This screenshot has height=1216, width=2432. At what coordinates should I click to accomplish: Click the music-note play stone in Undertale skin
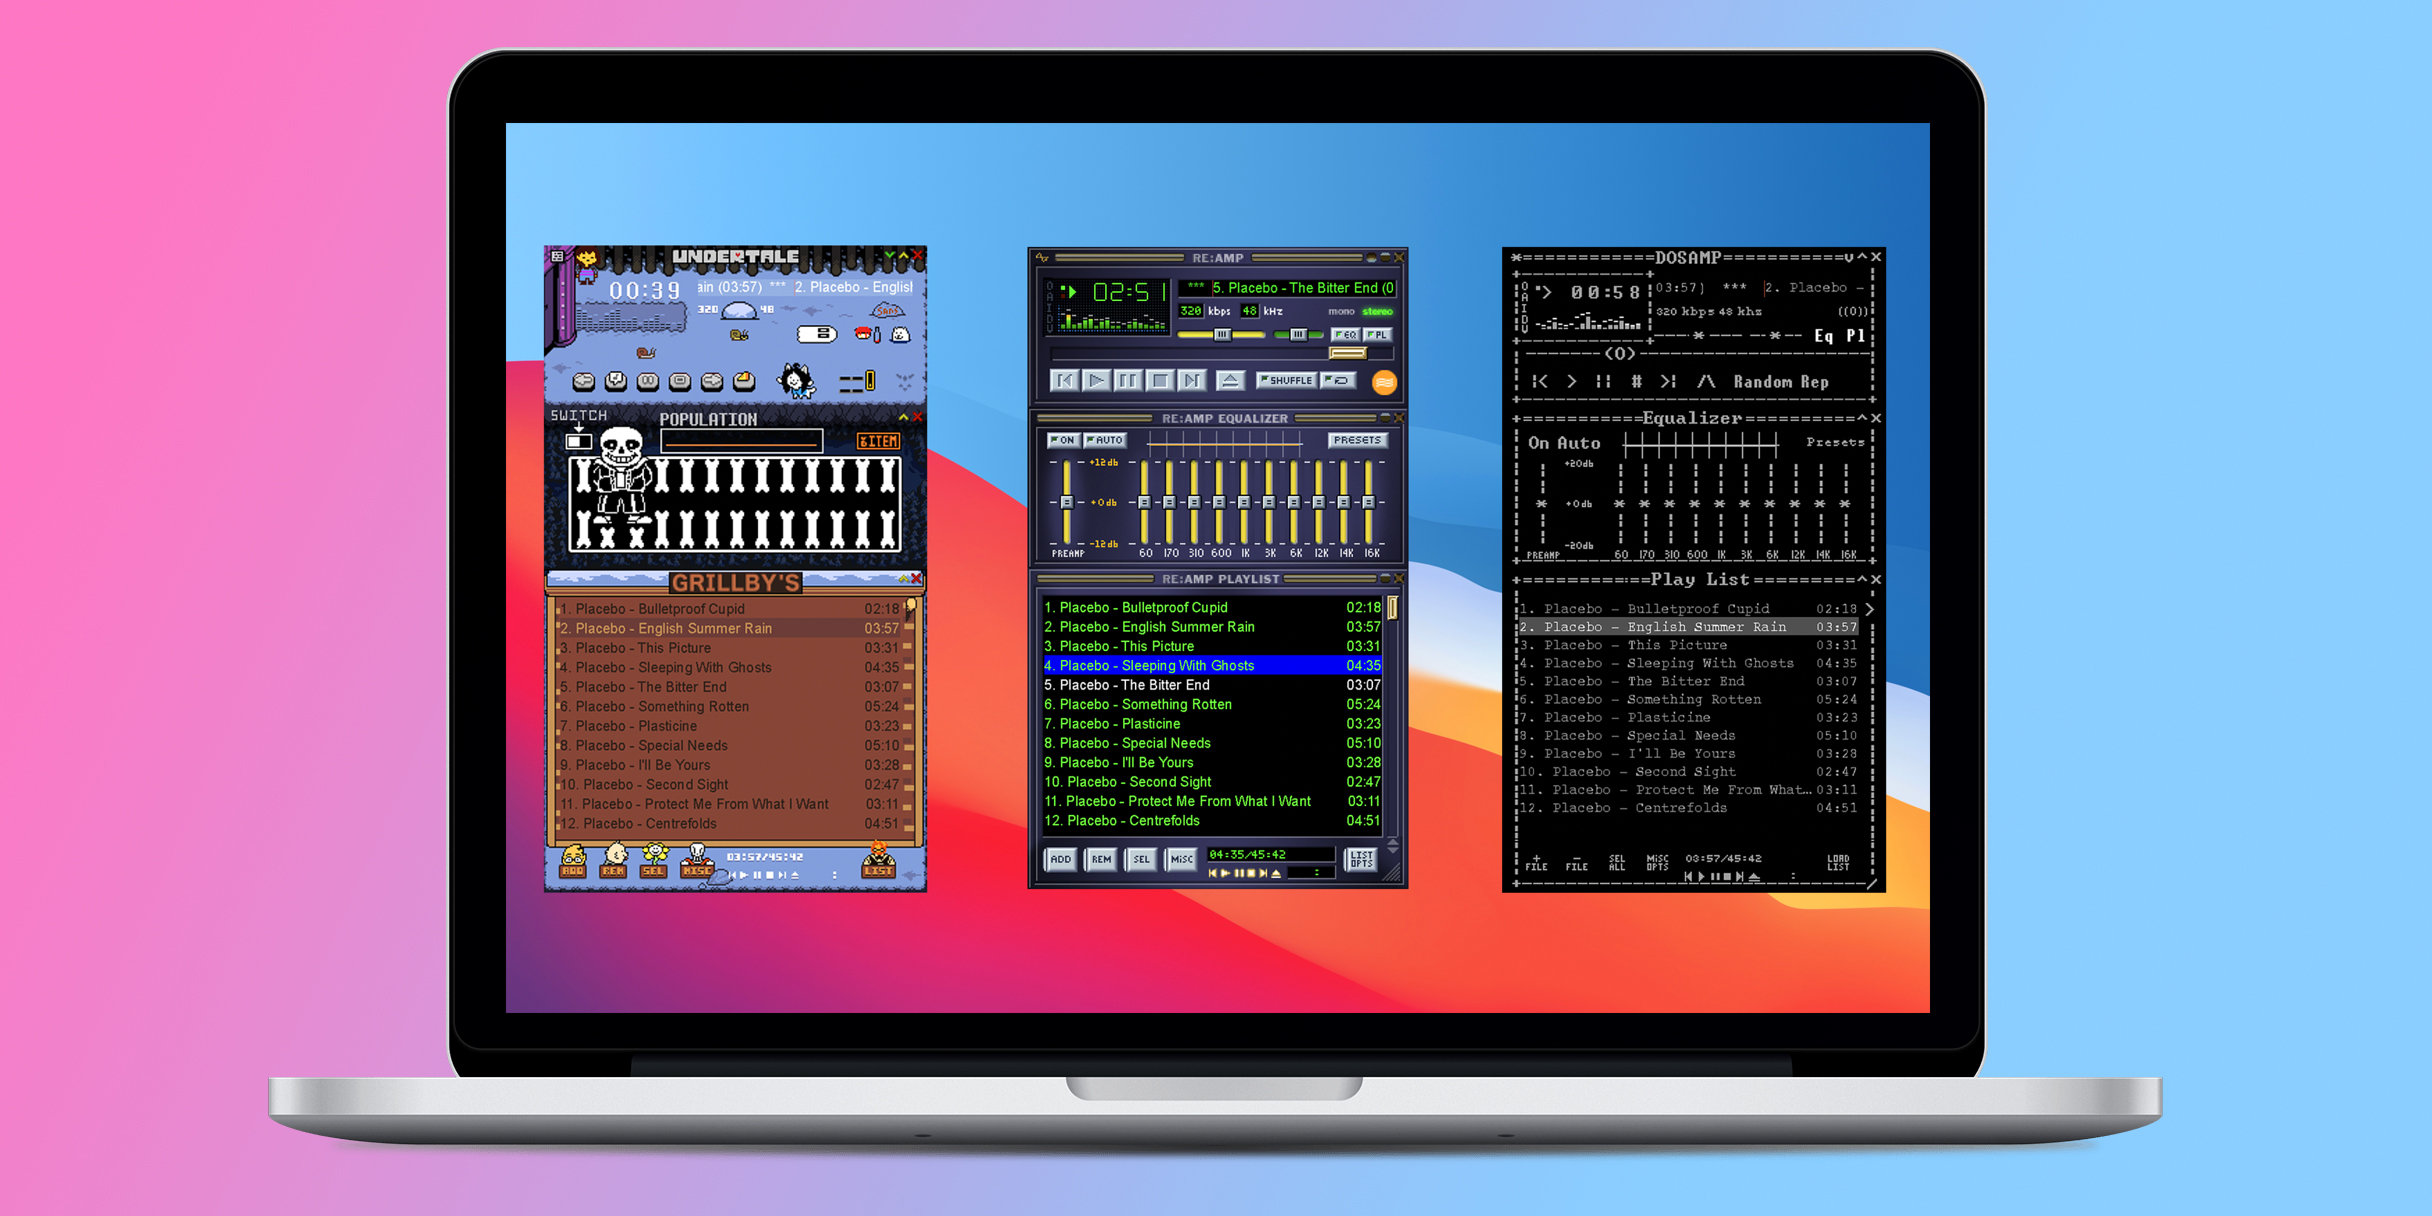pos(616,381)
